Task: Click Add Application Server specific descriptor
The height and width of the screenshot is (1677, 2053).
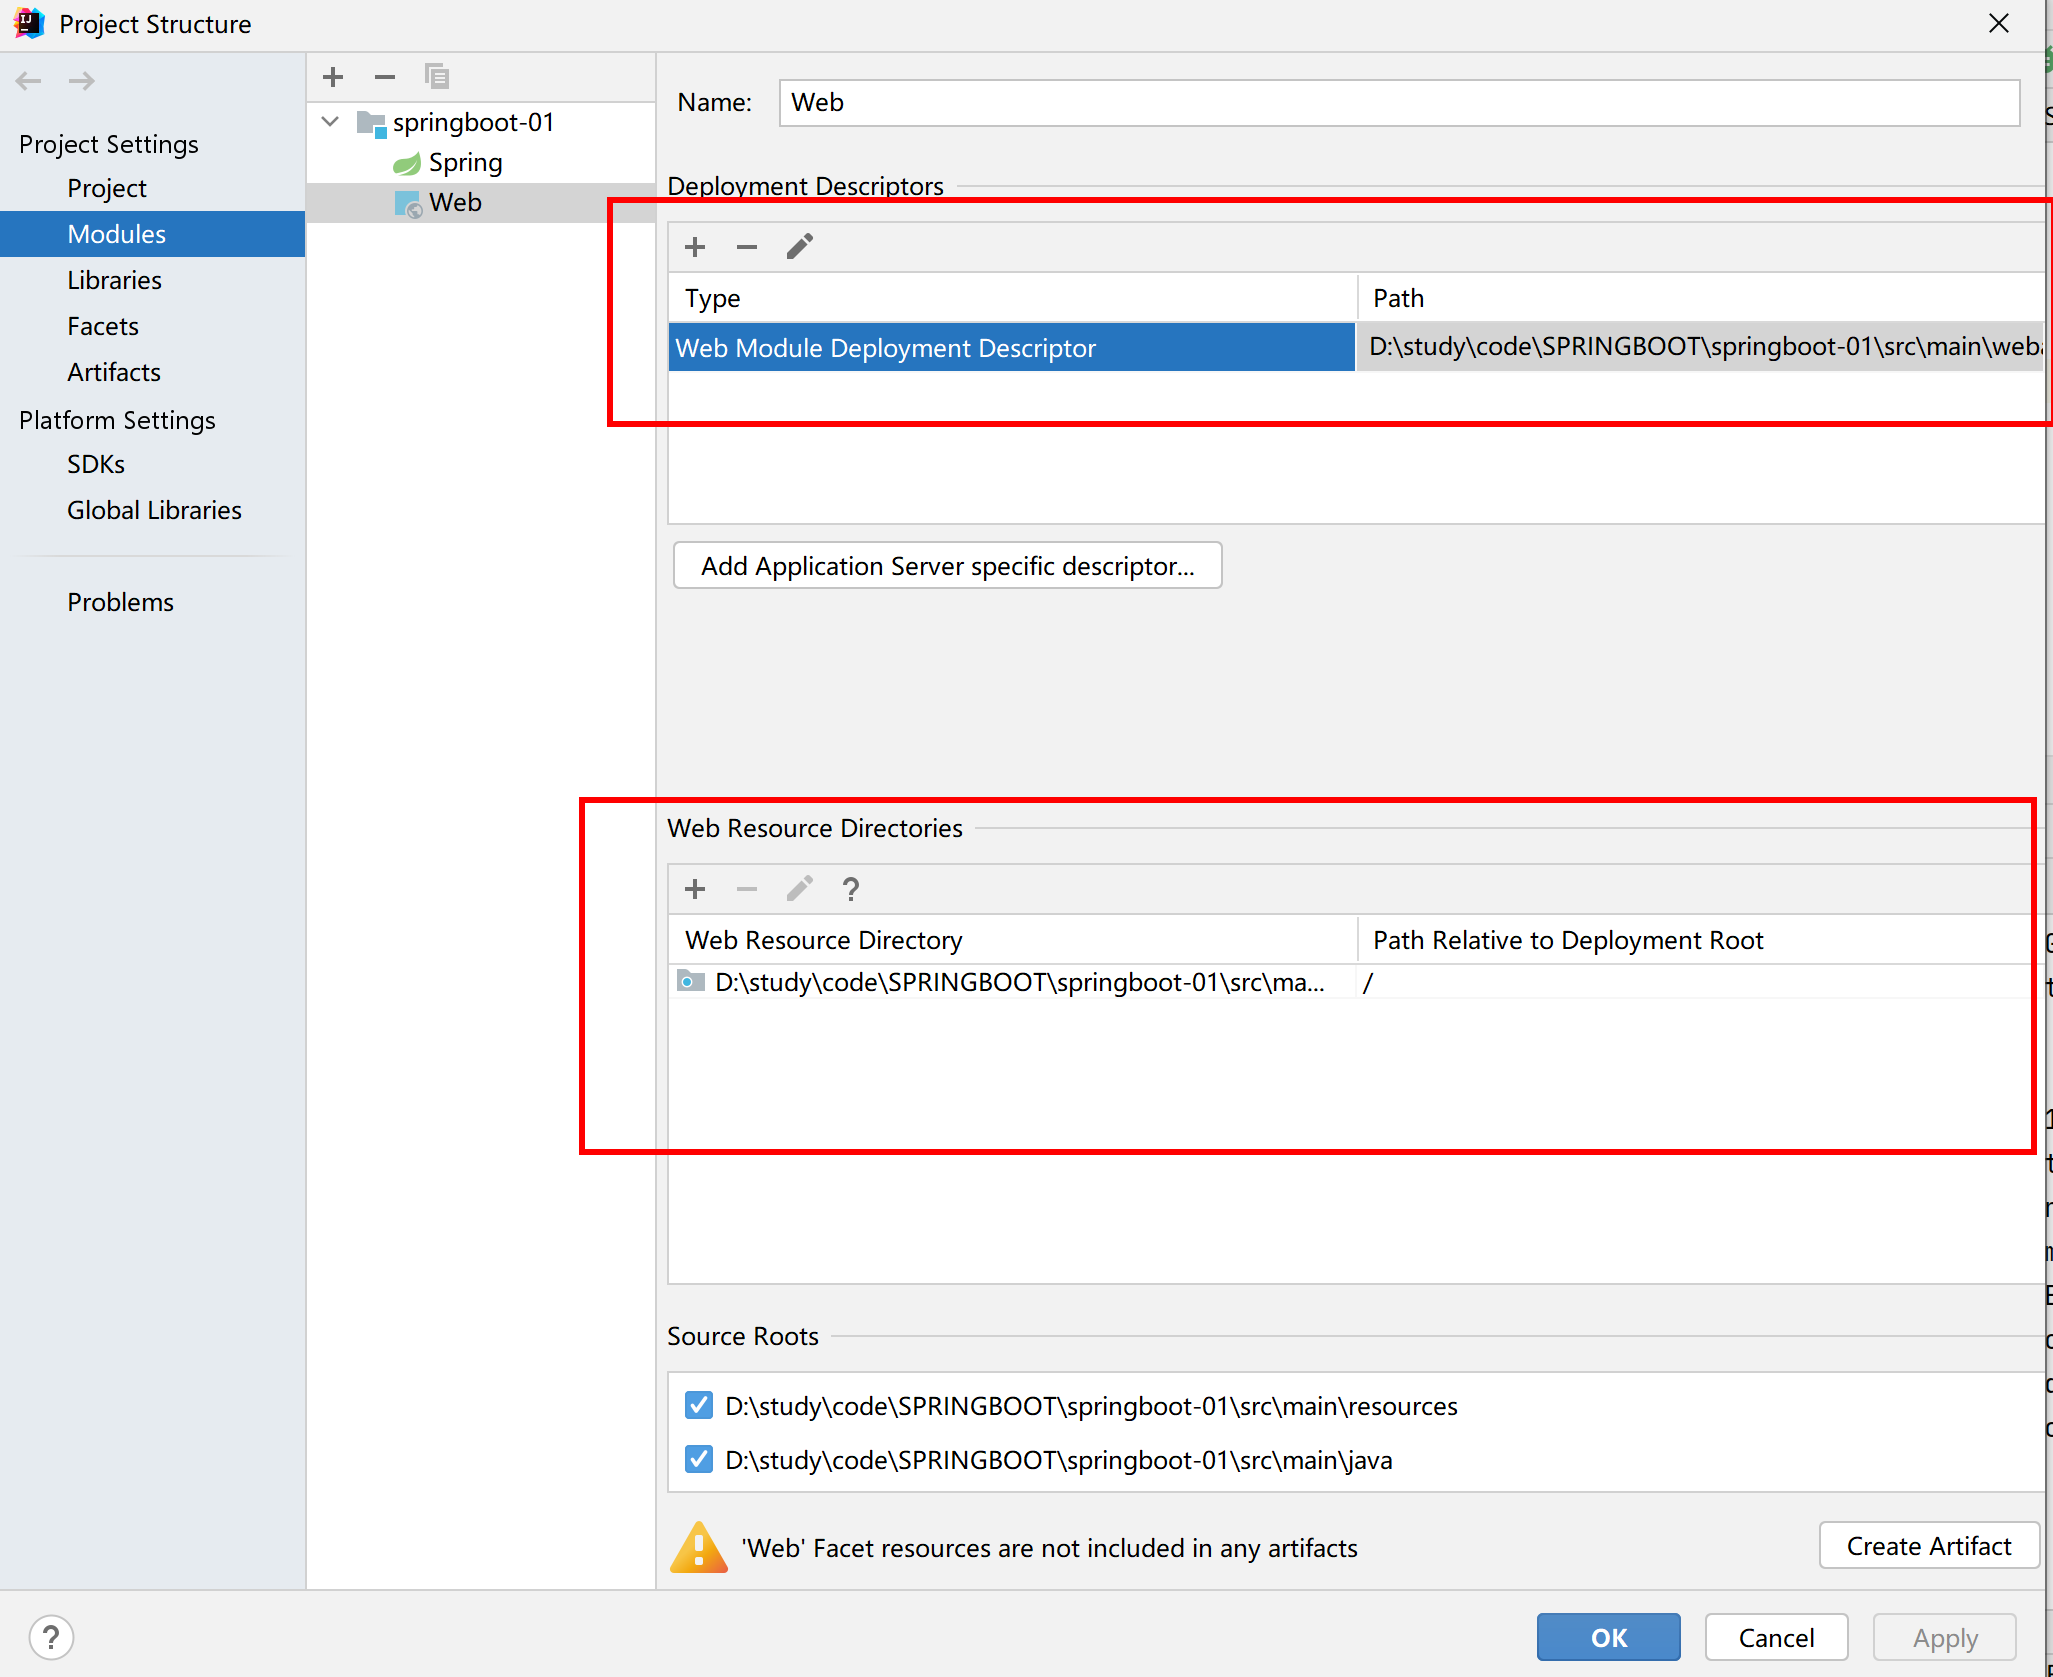Action: pyautogui.click(x=947, y=566)
